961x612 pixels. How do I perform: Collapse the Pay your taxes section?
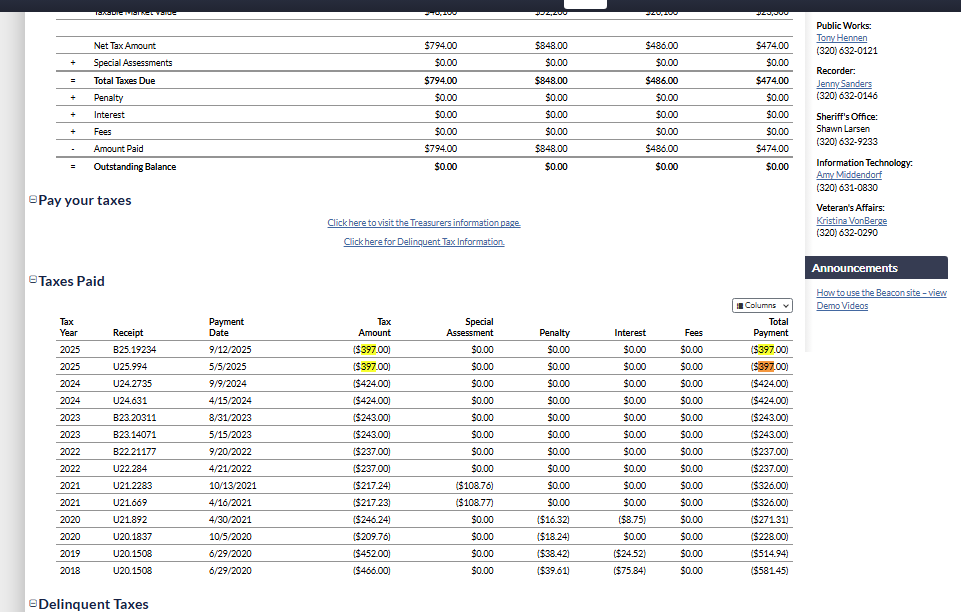coord(33,200)
